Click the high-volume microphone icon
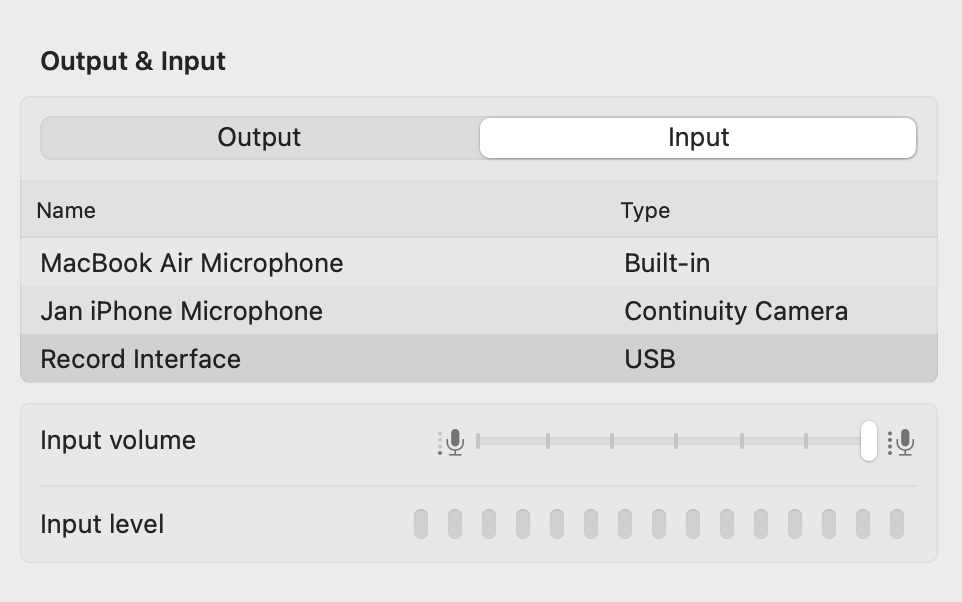The image size is (962, 602). pos(901,442)
